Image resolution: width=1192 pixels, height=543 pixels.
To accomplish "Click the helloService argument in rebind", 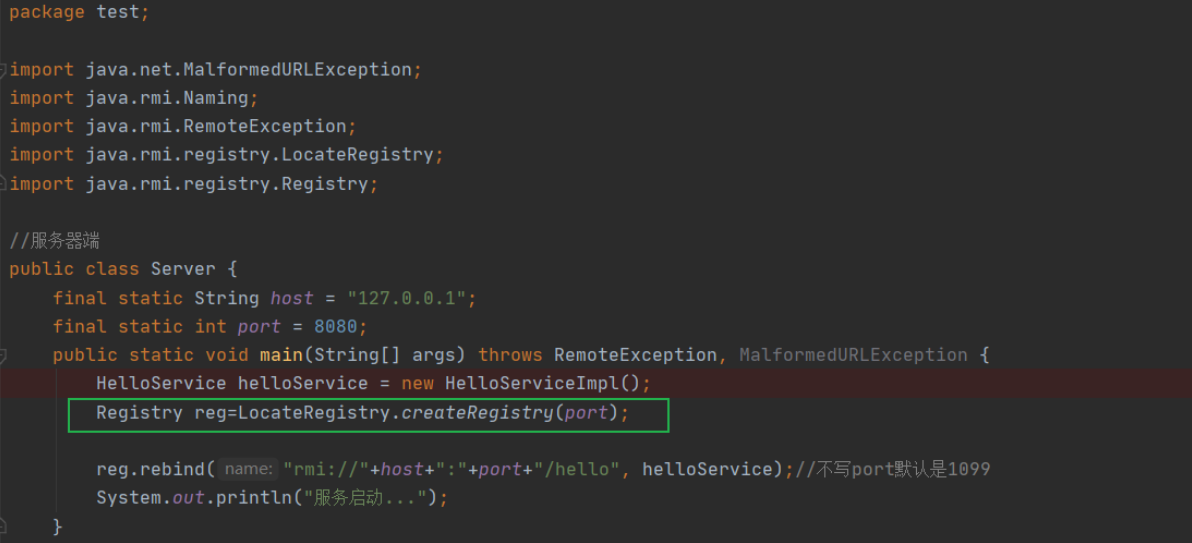I will click(x=707, y=469).
